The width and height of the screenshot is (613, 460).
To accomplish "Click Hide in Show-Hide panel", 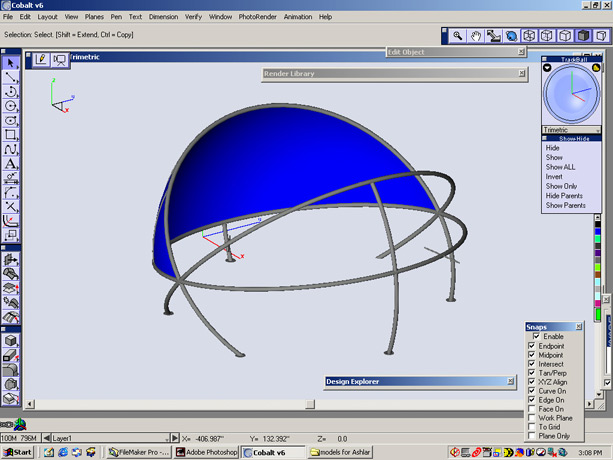I will 552,148.
